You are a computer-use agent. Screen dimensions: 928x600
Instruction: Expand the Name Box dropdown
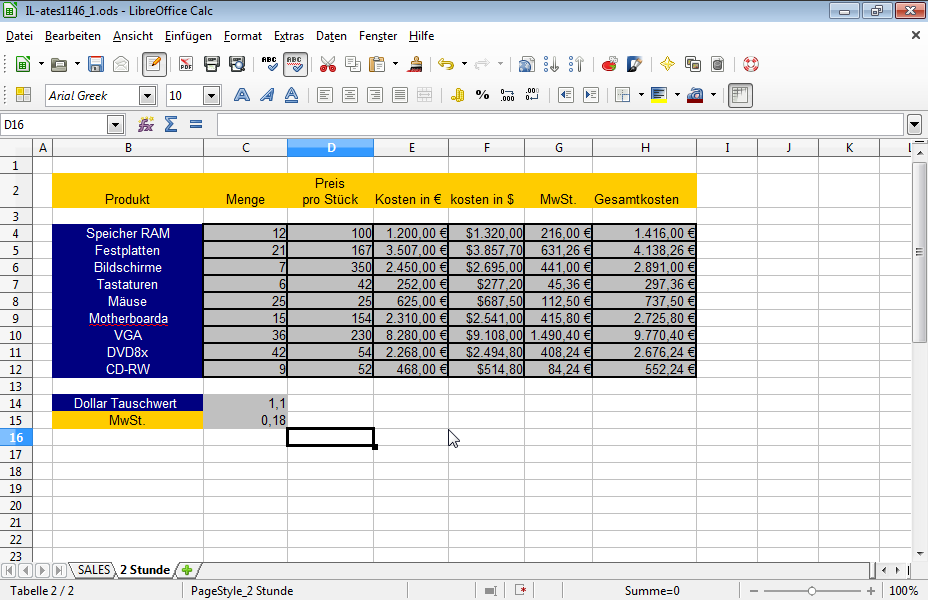pyautogui.click(x=115, y=124)
